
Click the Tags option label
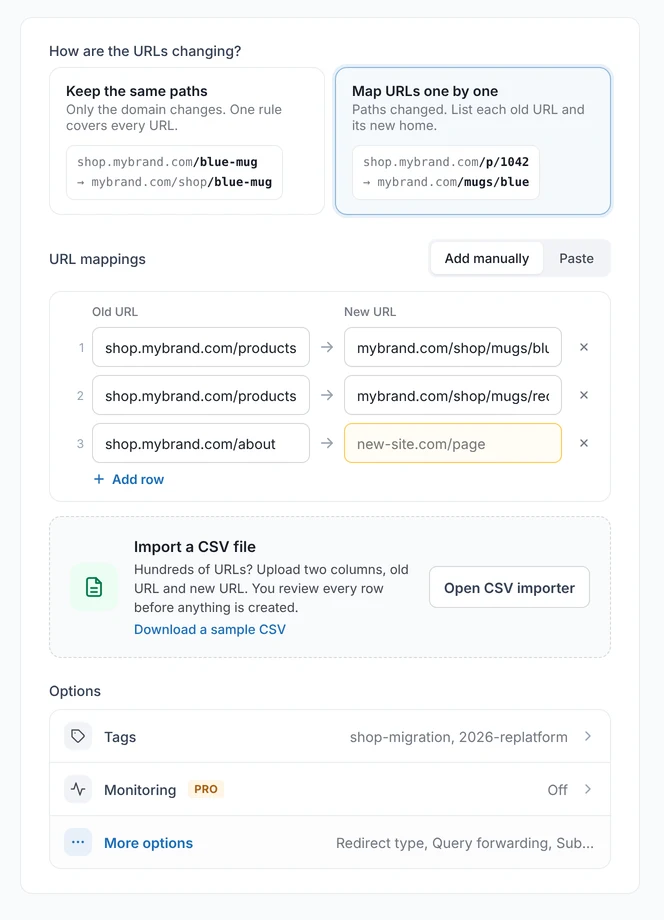pyautogui.click(x=120, y=737)
